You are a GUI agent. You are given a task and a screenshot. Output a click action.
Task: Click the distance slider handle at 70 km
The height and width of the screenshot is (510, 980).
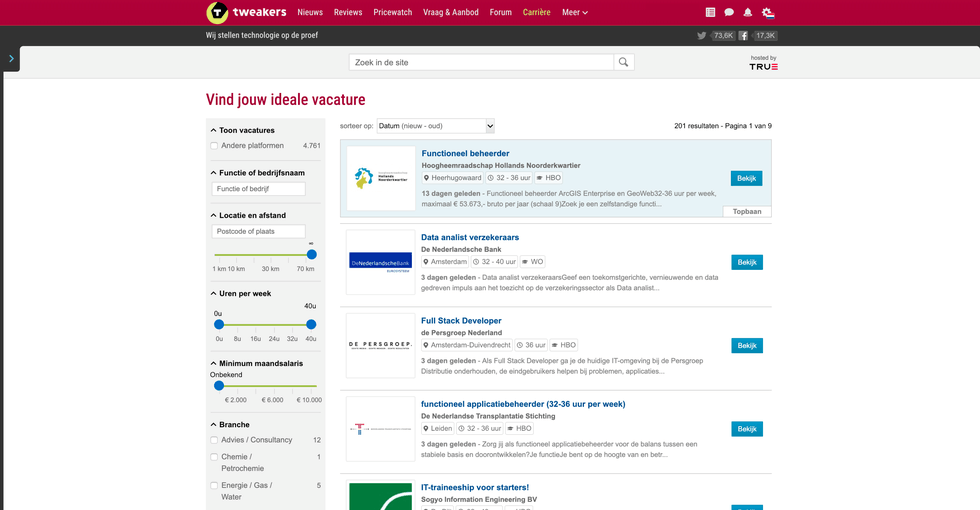coord(312,254)
